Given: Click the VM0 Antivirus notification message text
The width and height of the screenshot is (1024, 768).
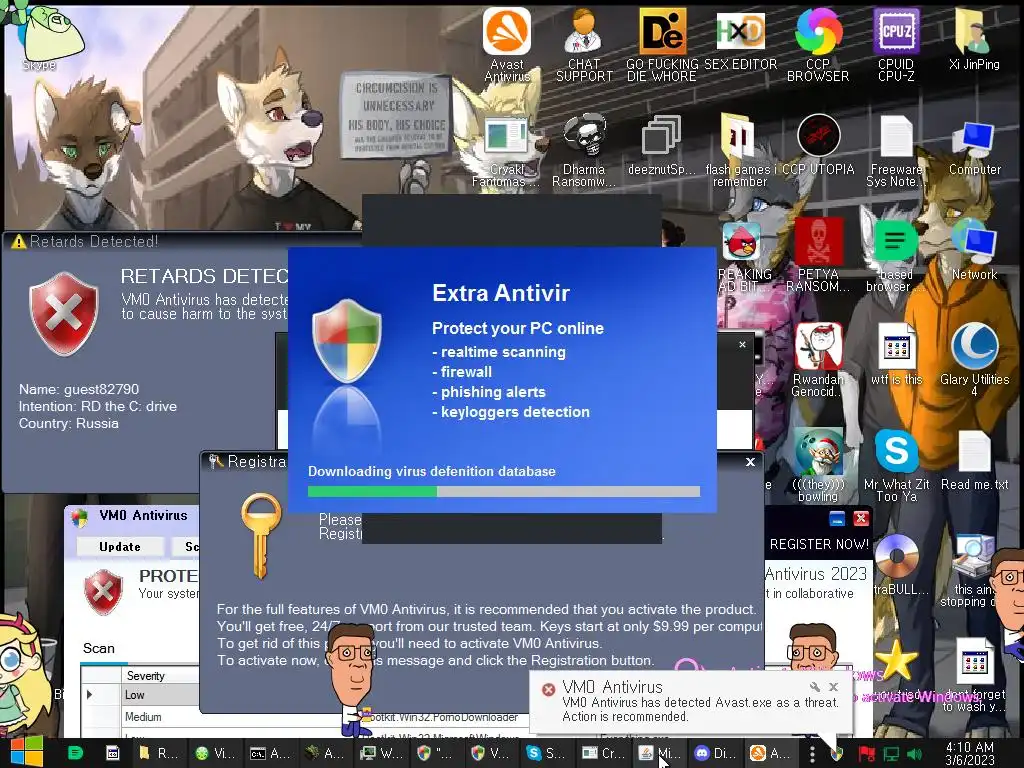Looking at the screenshot, I should (700, 709).
